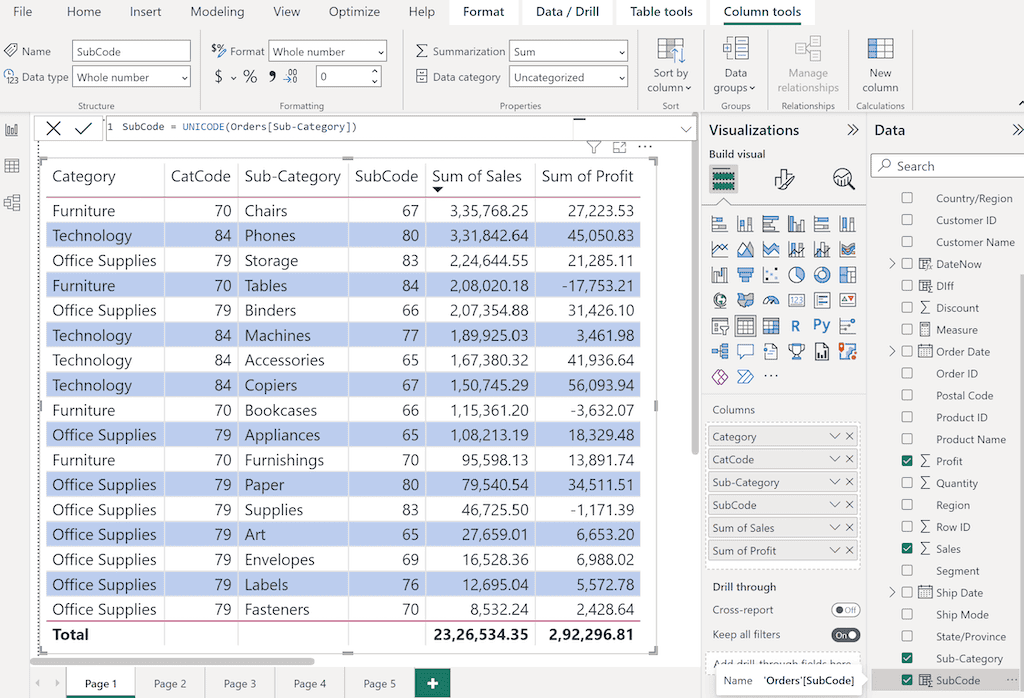
Task: Uncheck the Profit field checkbox
Action: pyautogui.click(x=908, y=460)
